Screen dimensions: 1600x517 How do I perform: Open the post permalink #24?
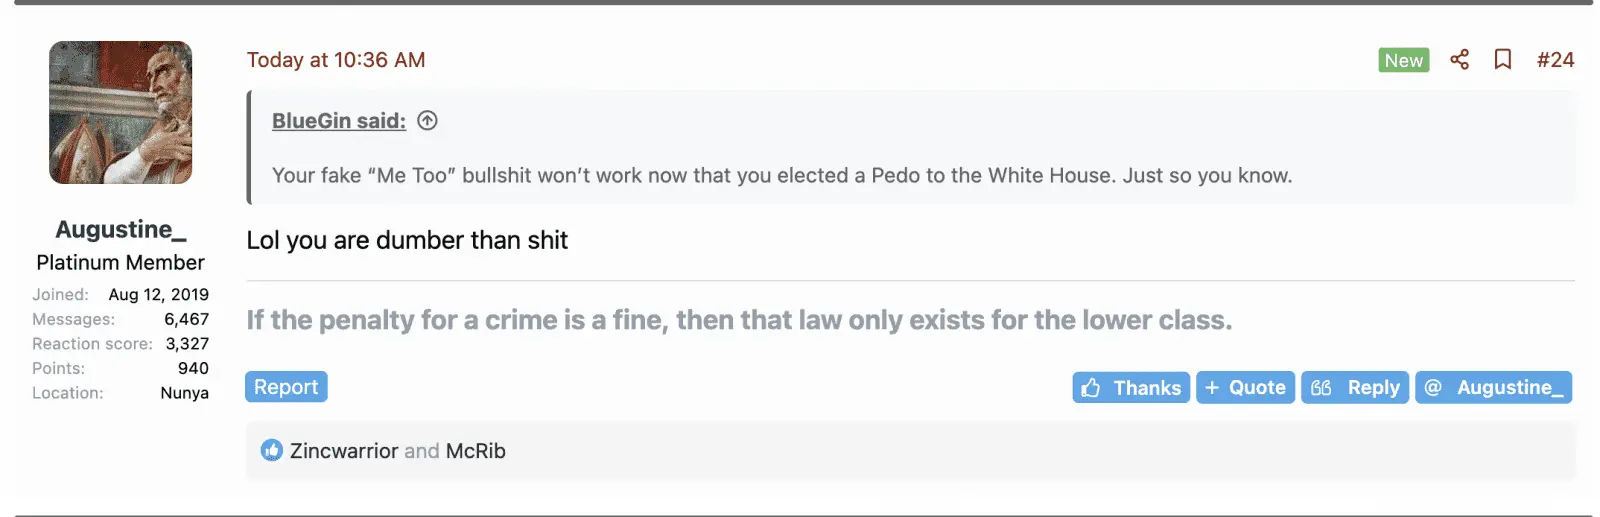tap(1555, 60)
